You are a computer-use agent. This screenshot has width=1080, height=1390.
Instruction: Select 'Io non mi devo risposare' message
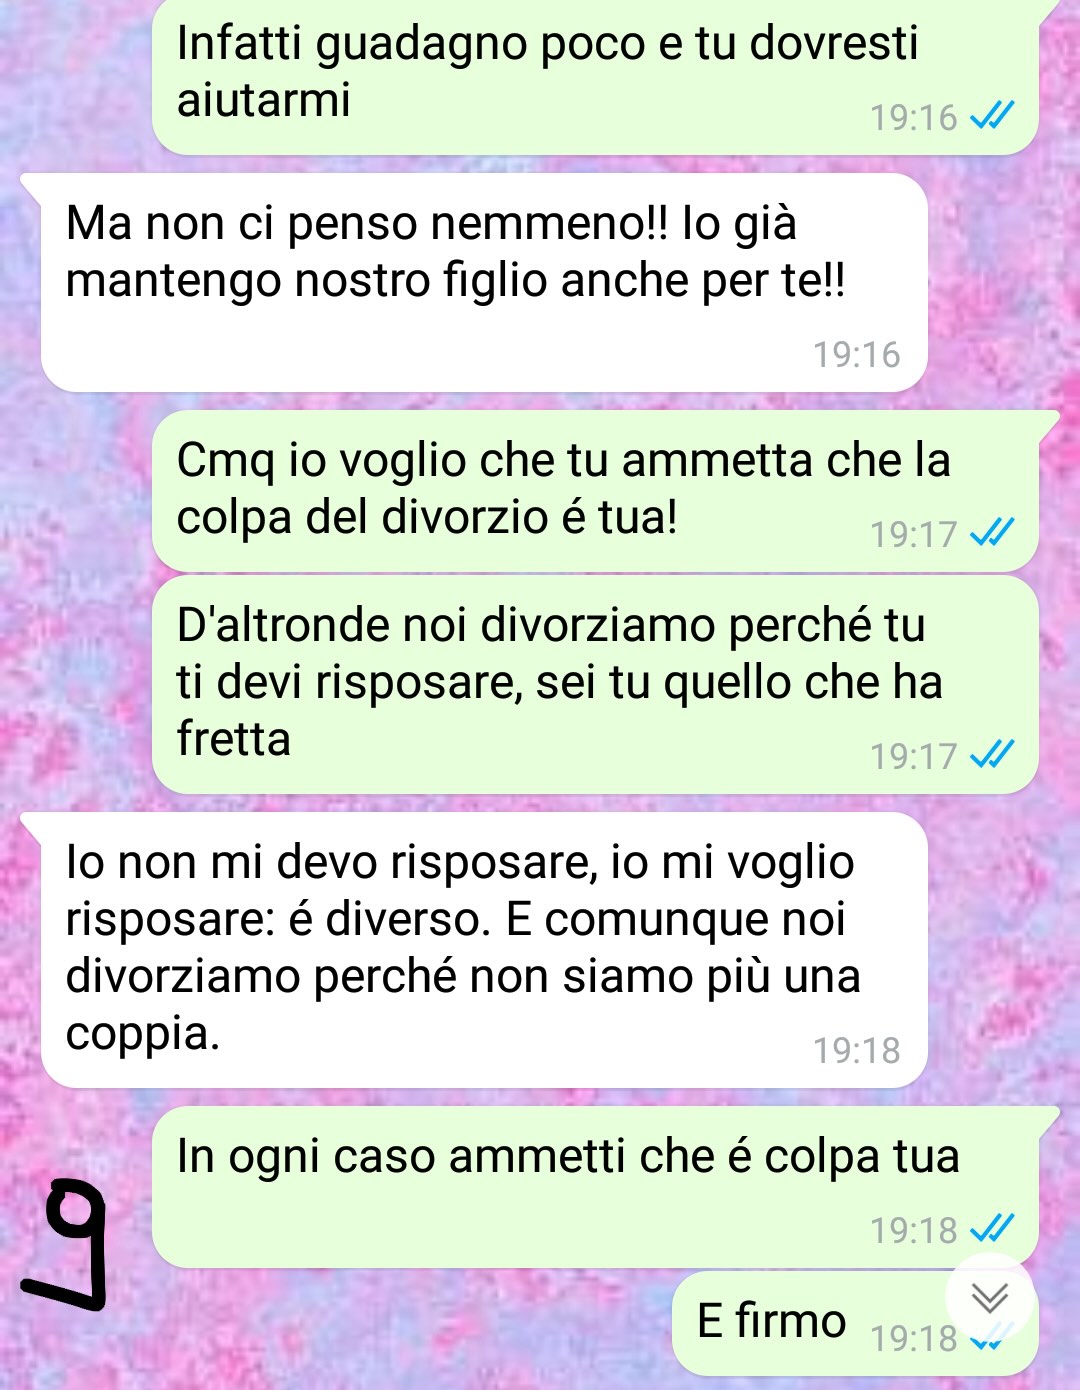(484, 950)
